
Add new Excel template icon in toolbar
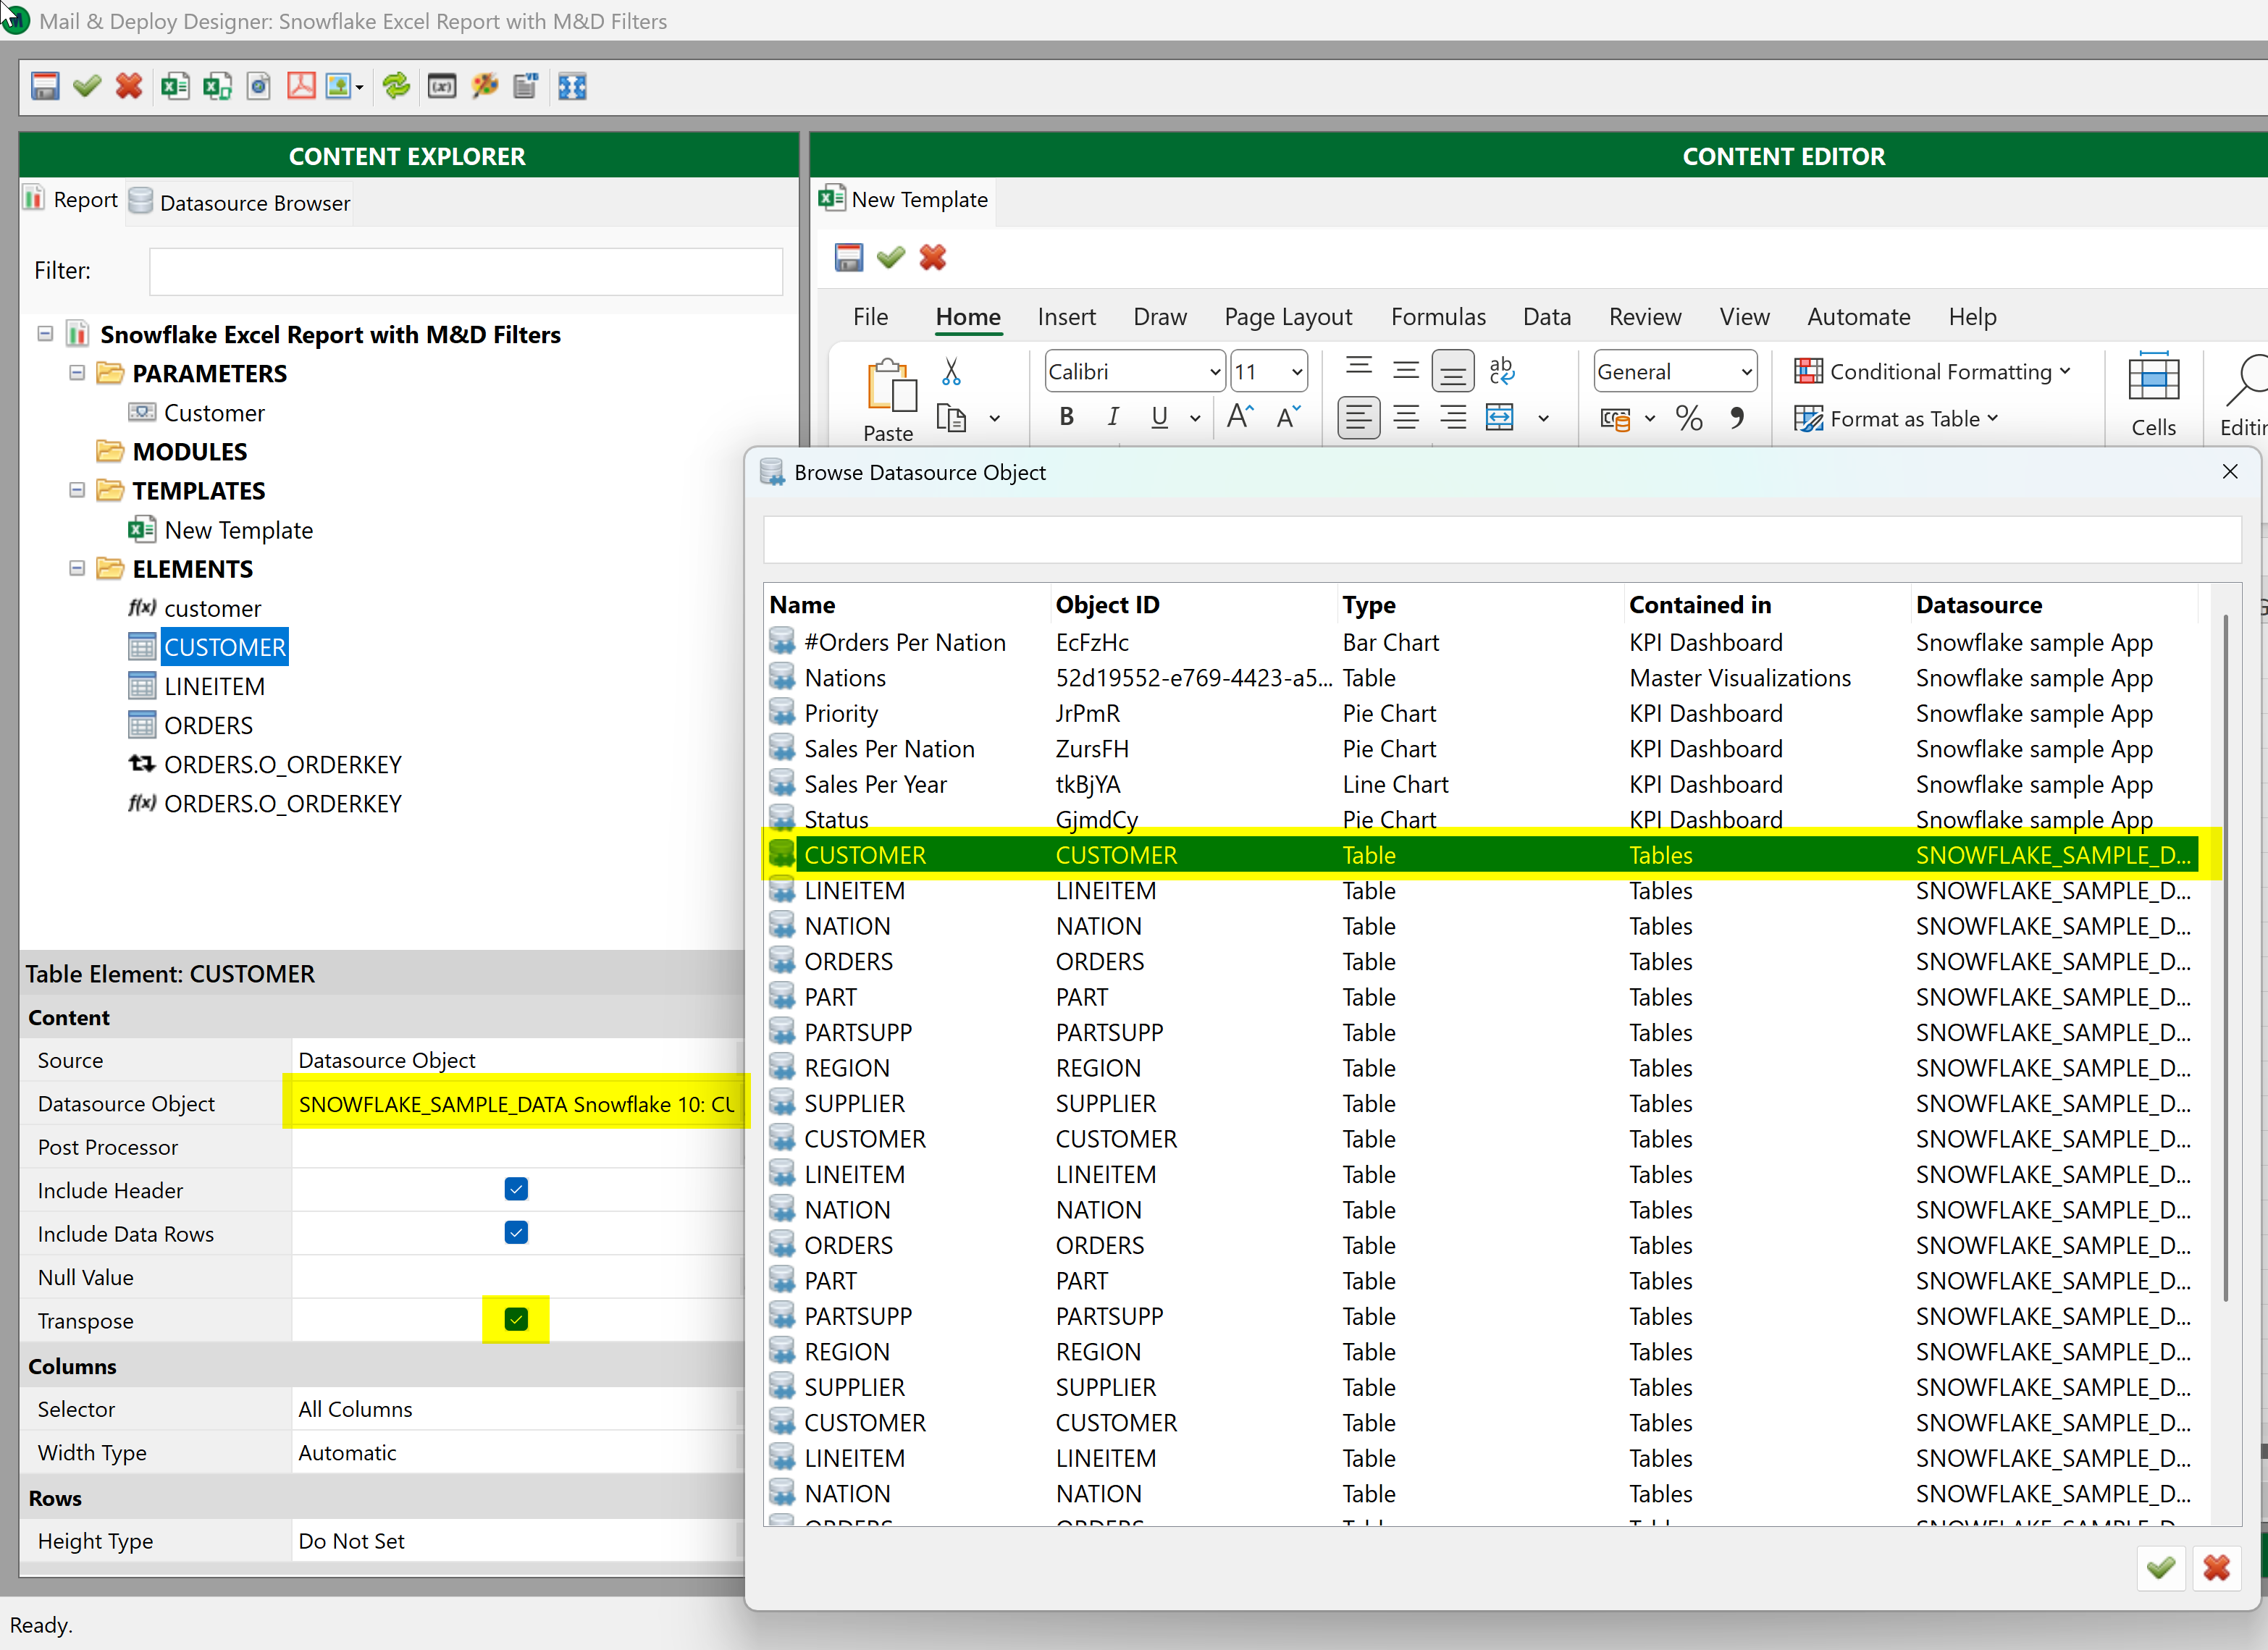coord(175,86)
